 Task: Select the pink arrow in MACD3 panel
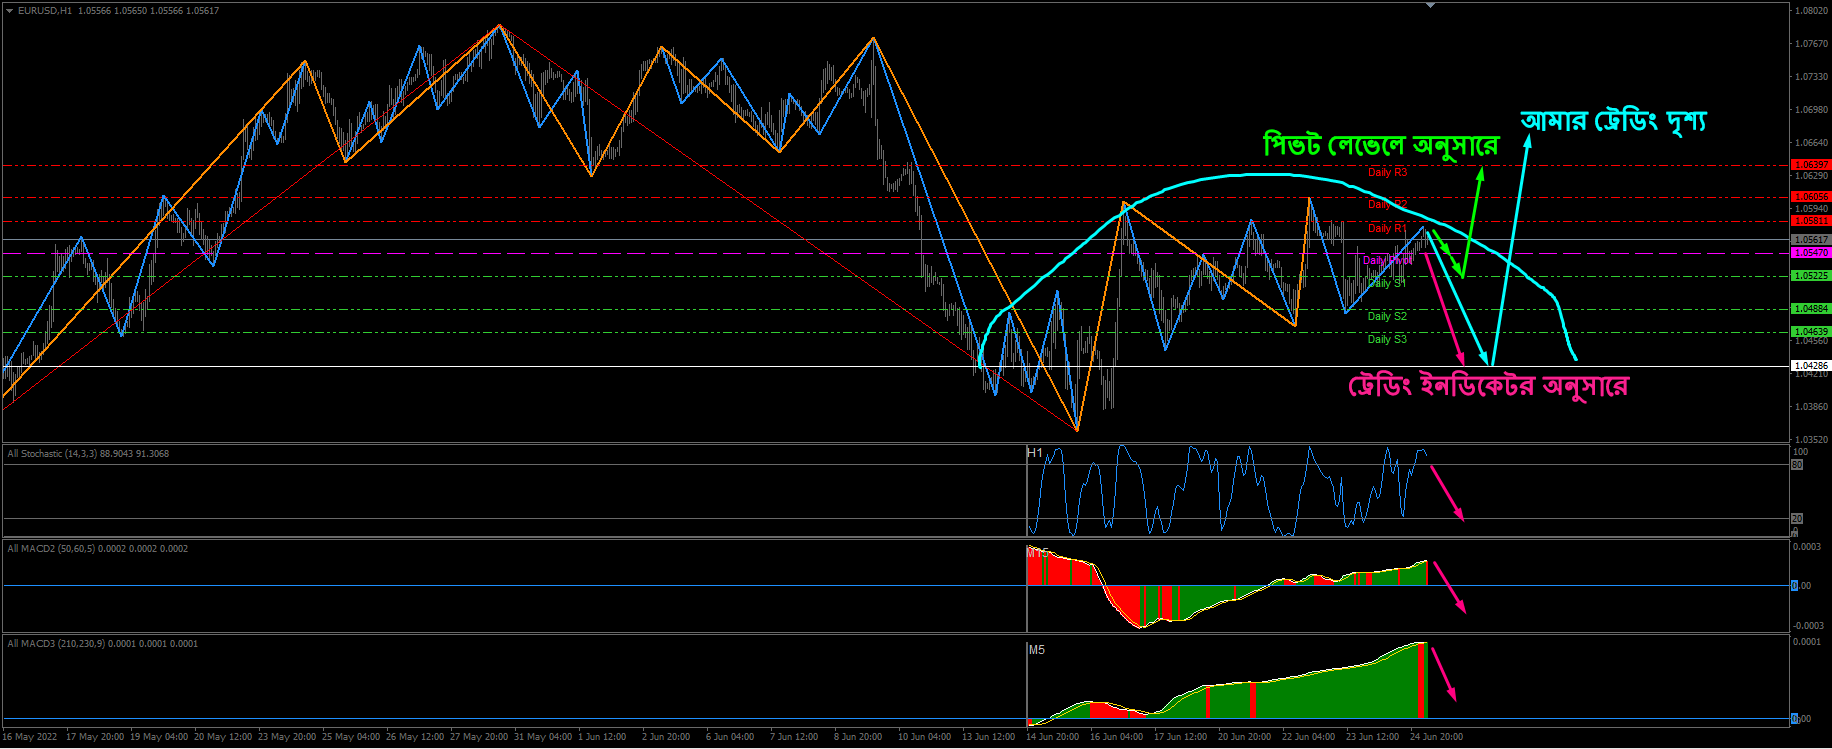pos(1443,674)
